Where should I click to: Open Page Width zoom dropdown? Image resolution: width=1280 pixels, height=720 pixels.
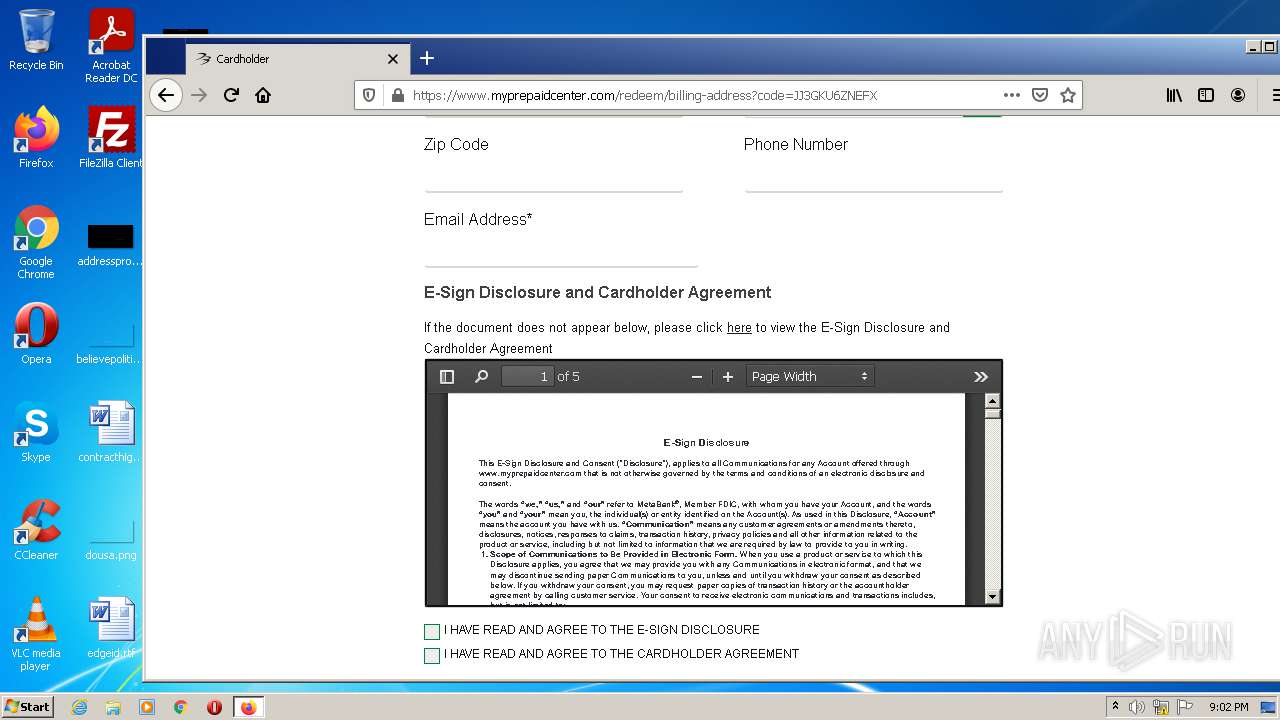tap(810, 376)
